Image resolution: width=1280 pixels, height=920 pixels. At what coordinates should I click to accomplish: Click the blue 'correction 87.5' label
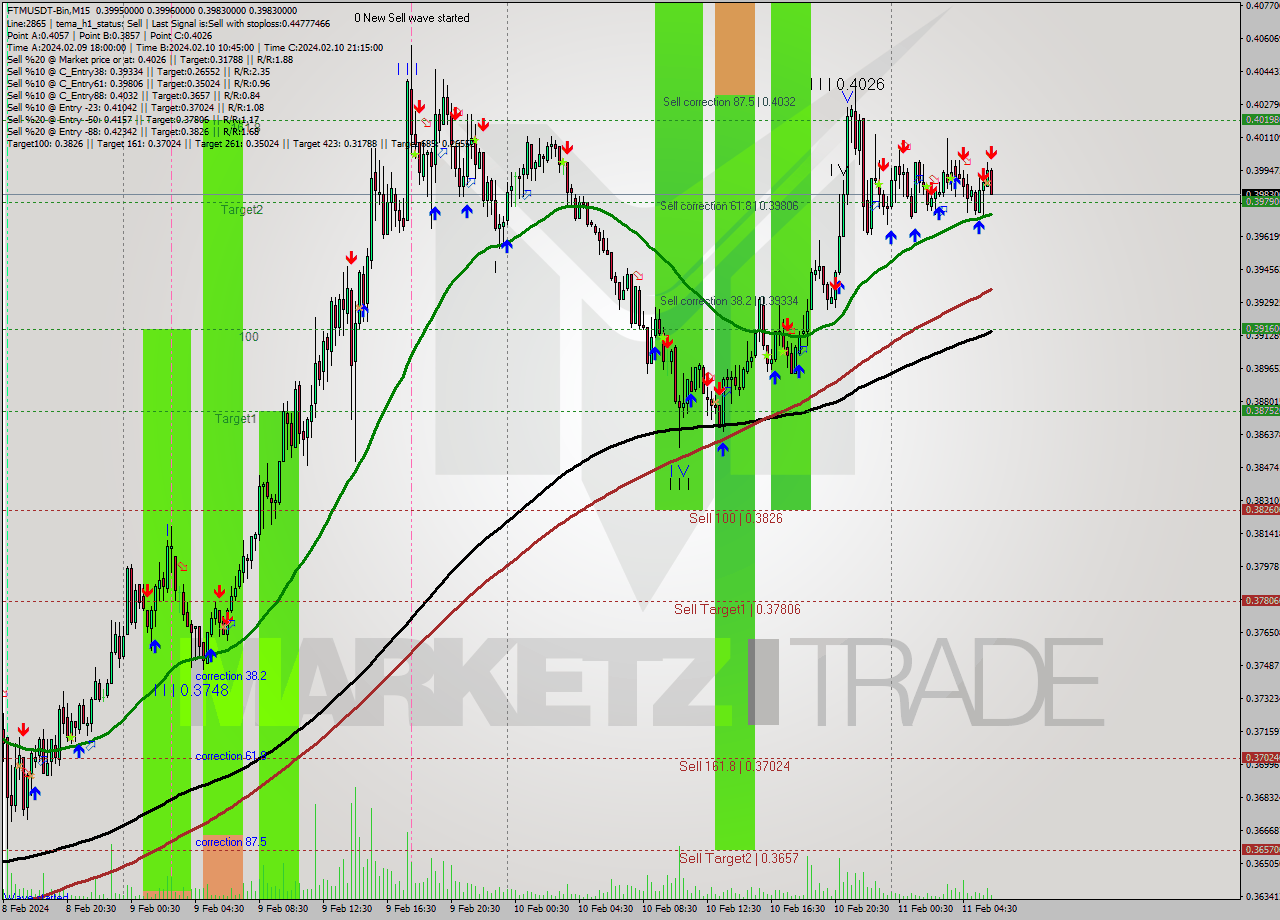click(x=230, y=842)
